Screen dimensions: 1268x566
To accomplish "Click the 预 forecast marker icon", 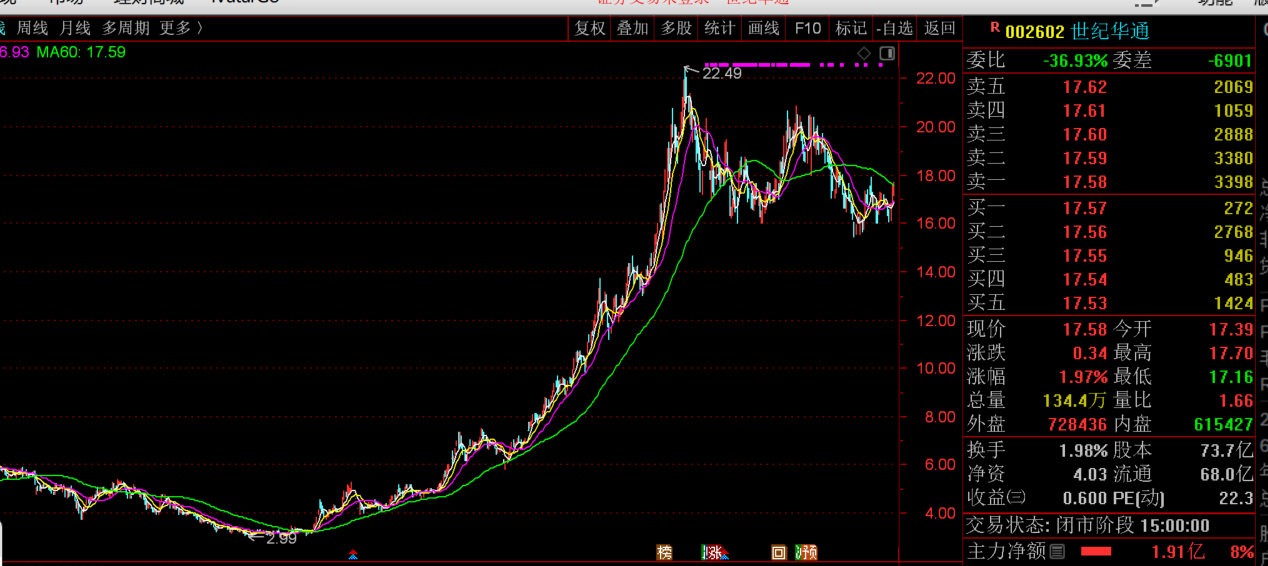I will point(808,552).
